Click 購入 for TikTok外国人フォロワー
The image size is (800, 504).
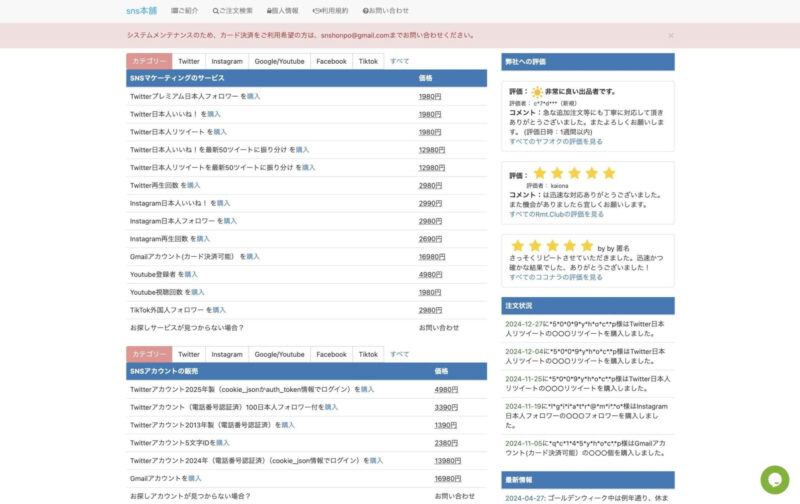(219, 310)
